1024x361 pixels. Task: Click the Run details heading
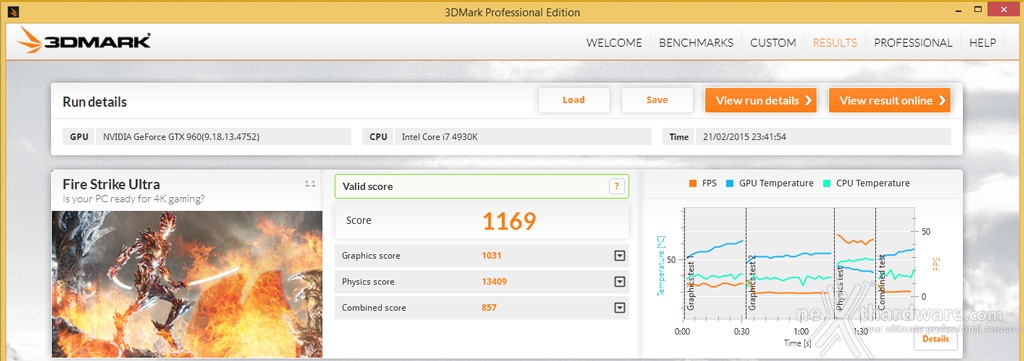(95, 102)
